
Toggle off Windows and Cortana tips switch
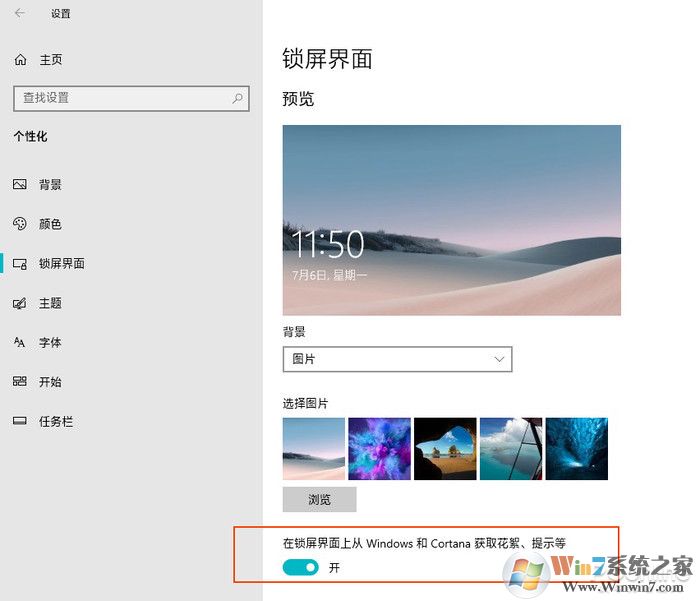pyautogui.click(x=300, y=568)
